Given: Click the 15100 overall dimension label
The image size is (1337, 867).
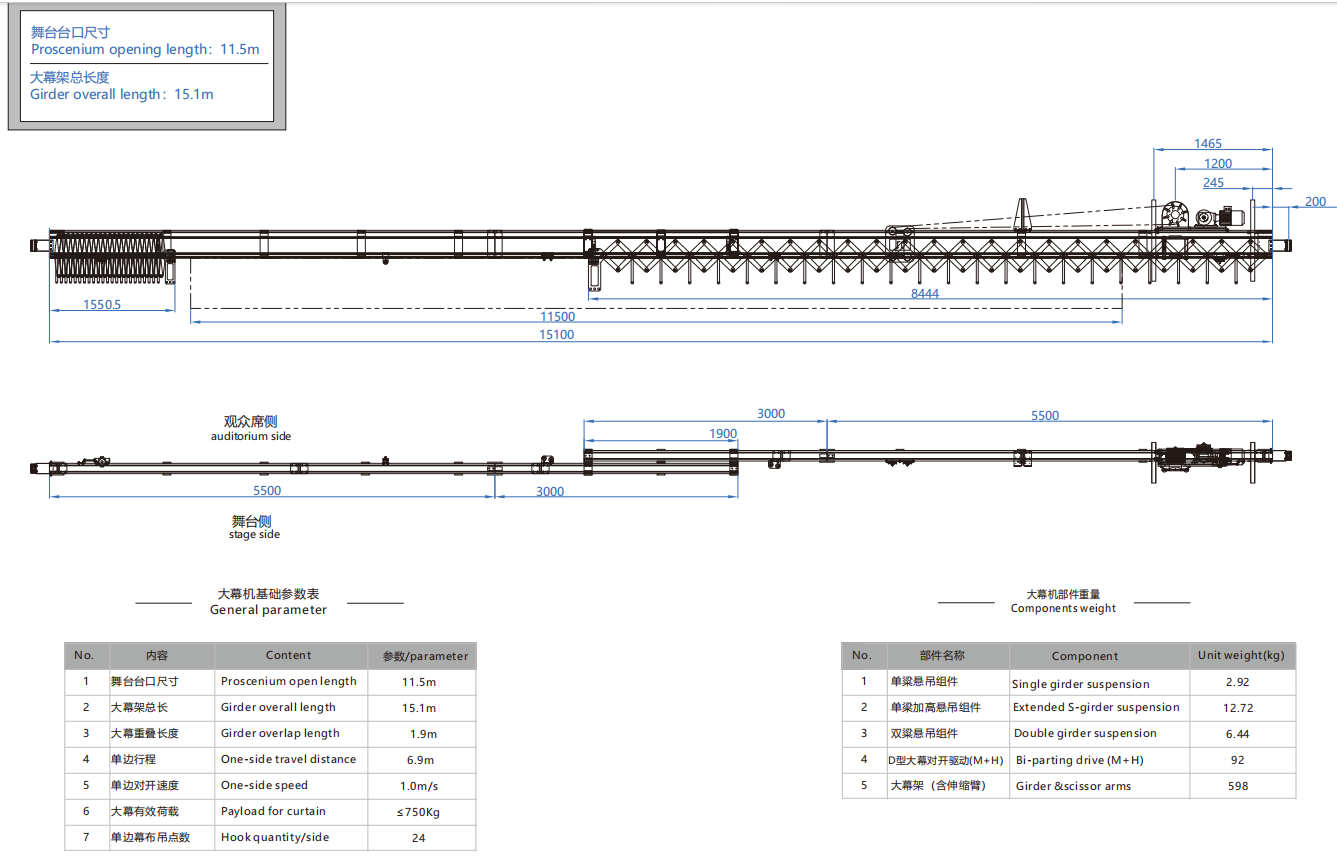Looking at the screenshot, I should 557,335.
